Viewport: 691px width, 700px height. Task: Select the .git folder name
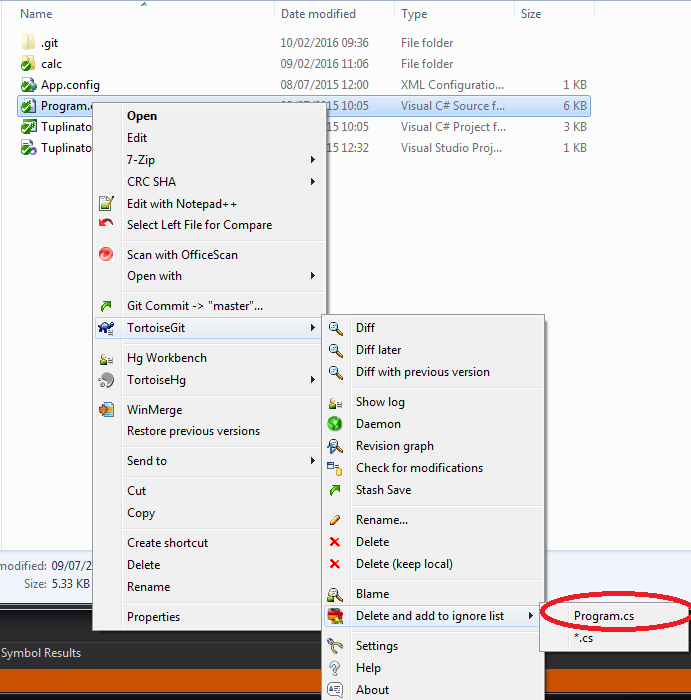pyautogui.click(x=49, y=43)
